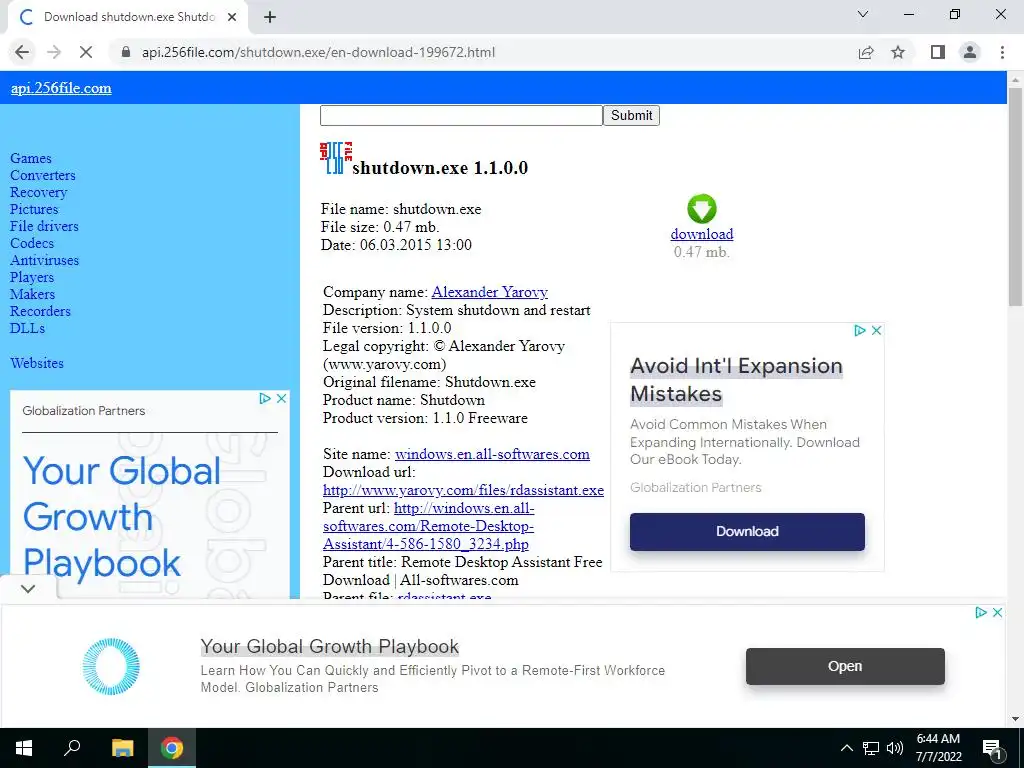Click the padlock site info icon
This screenshot has height=768, width=1024.
coord(126,52)
